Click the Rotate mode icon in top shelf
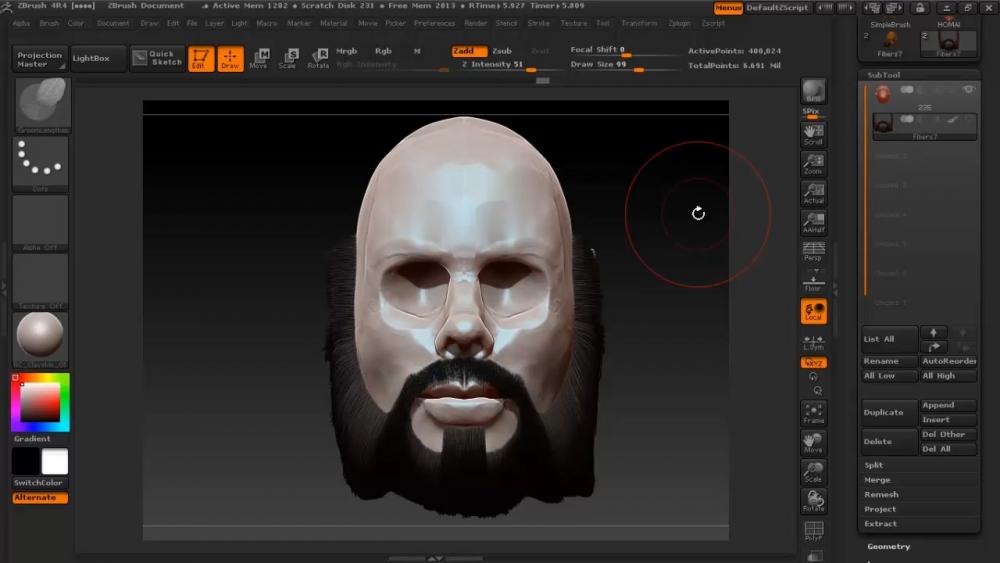The height and width of the screenshot is (563, 1000). pyautogui.click(x=318, y=58)
